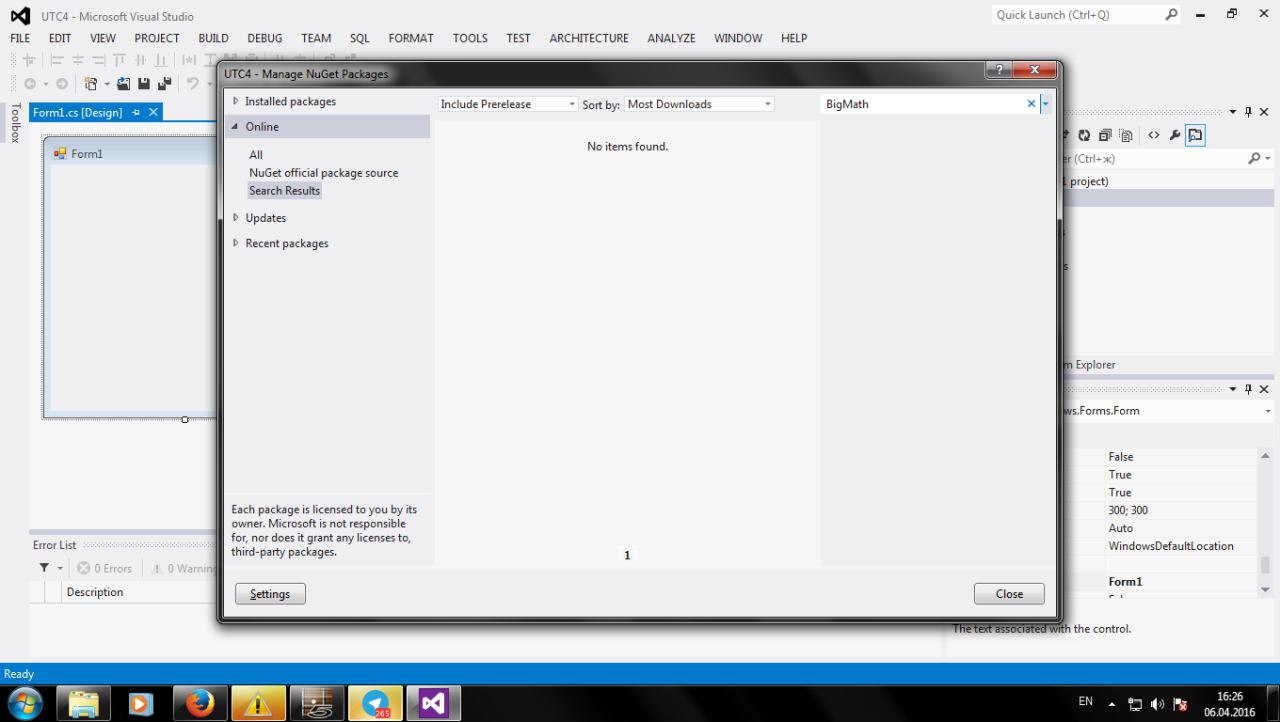1280x722 pixels.
Task: Open the TOOLS menu
Action: [x=470, y=38]
